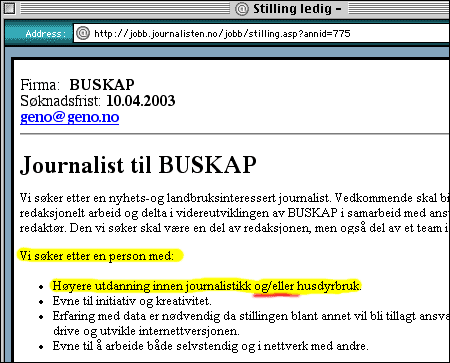Click the deadline date 10.04.2003
This screenshot has height=363, width=450.
pos(141,101)
